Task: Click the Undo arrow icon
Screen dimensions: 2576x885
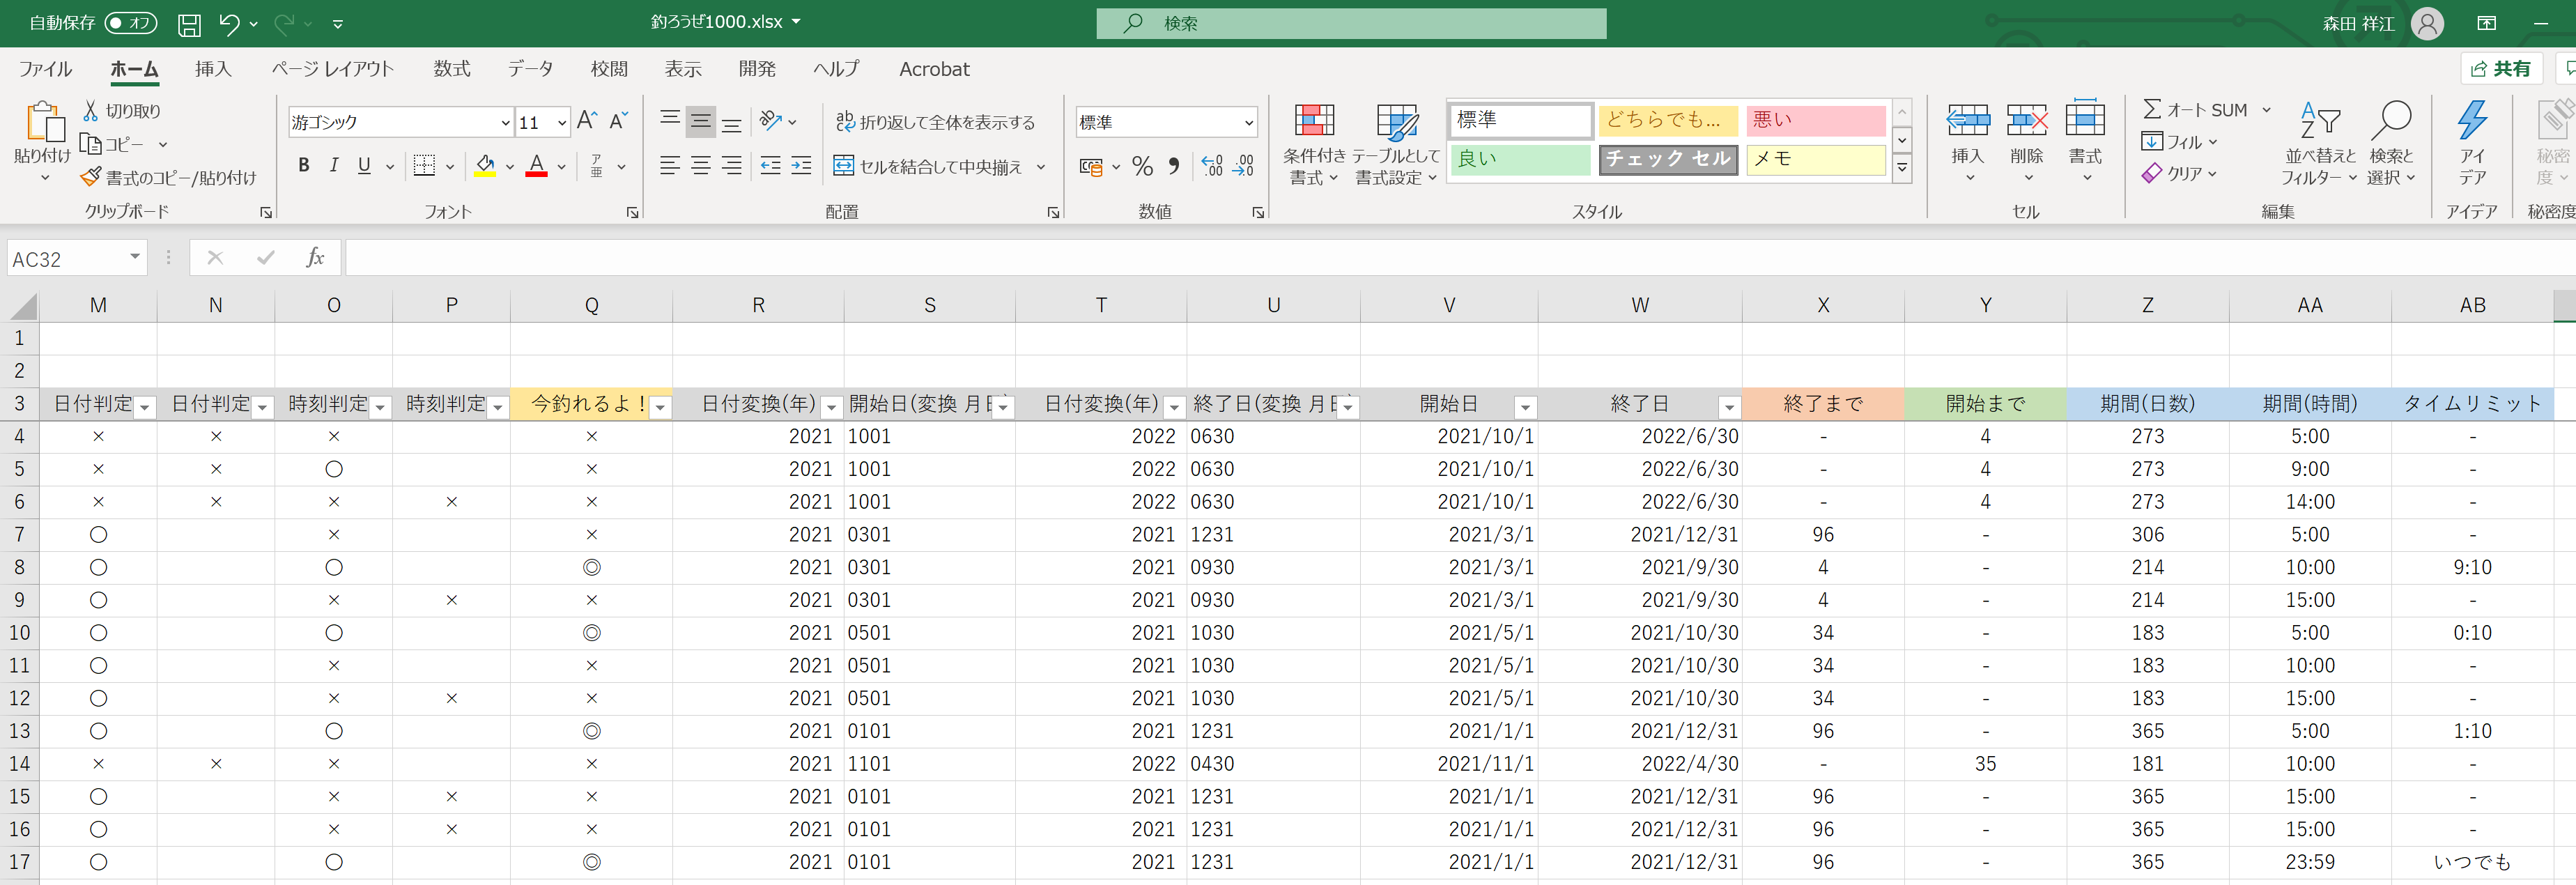Action: tap(229, 24)
